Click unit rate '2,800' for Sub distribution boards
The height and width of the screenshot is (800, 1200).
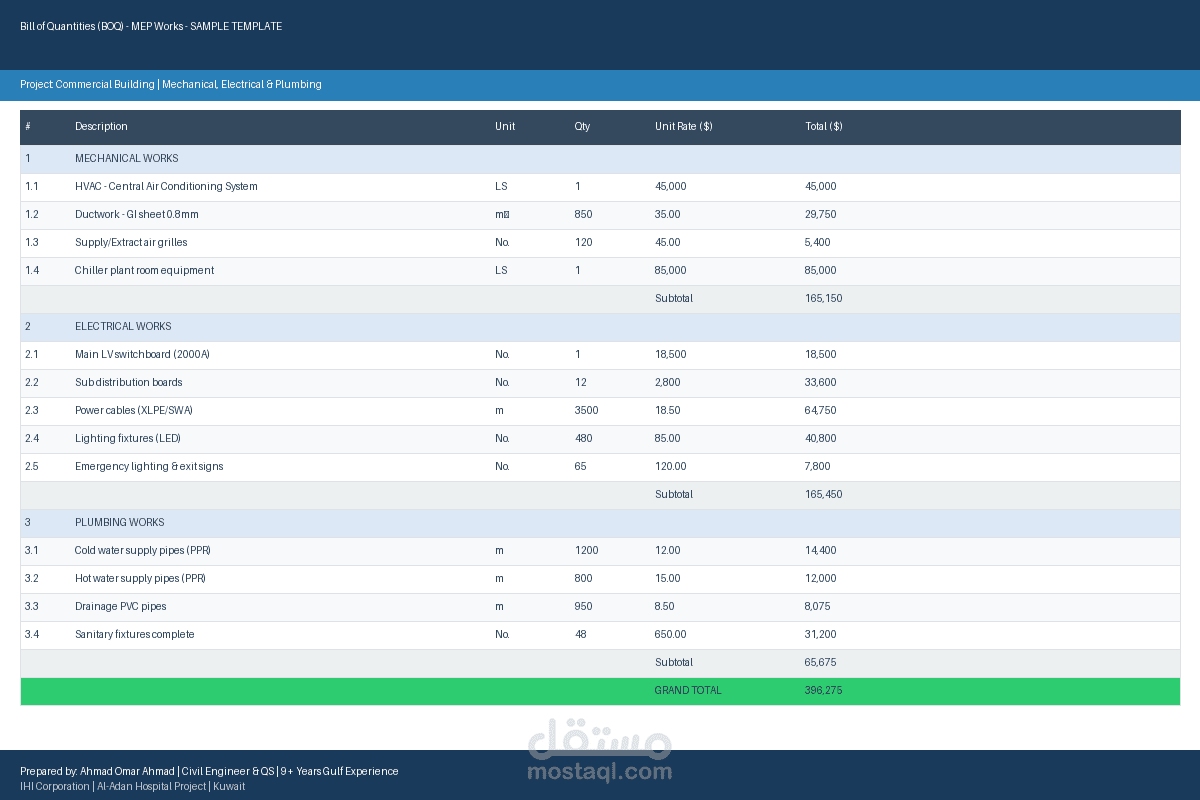pos(668,383)
